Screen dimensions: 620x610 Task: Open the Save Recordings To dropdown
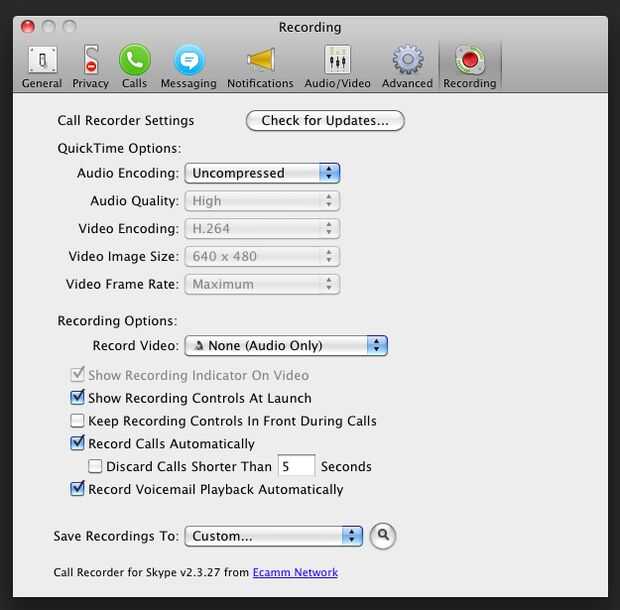(274, 536)
